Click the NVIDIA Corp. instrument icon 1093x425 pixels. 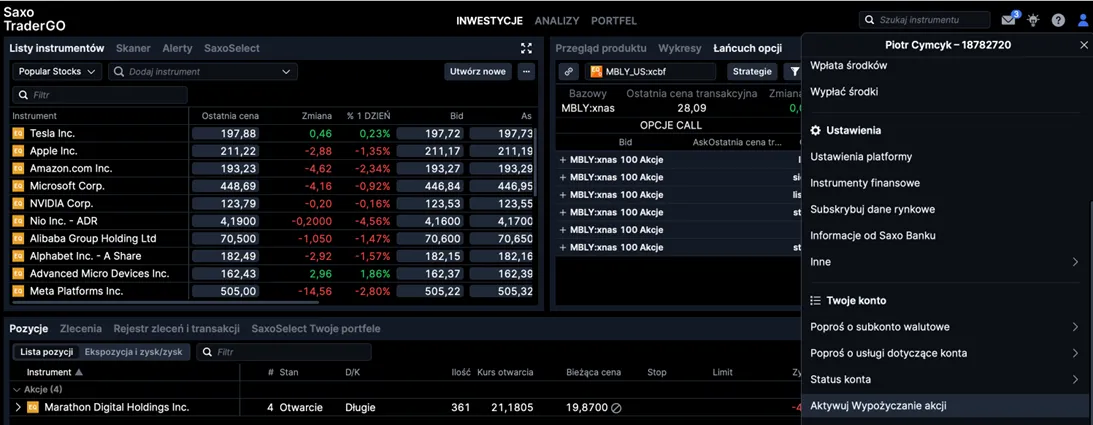(x=18, y=203)
